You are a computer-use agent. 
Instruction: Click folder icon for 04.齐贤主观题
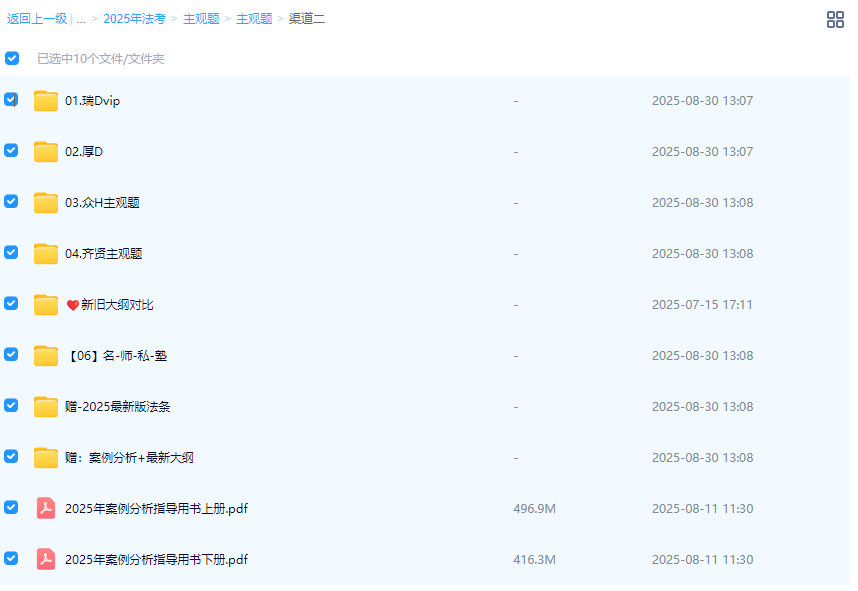[x=46, y=253]
